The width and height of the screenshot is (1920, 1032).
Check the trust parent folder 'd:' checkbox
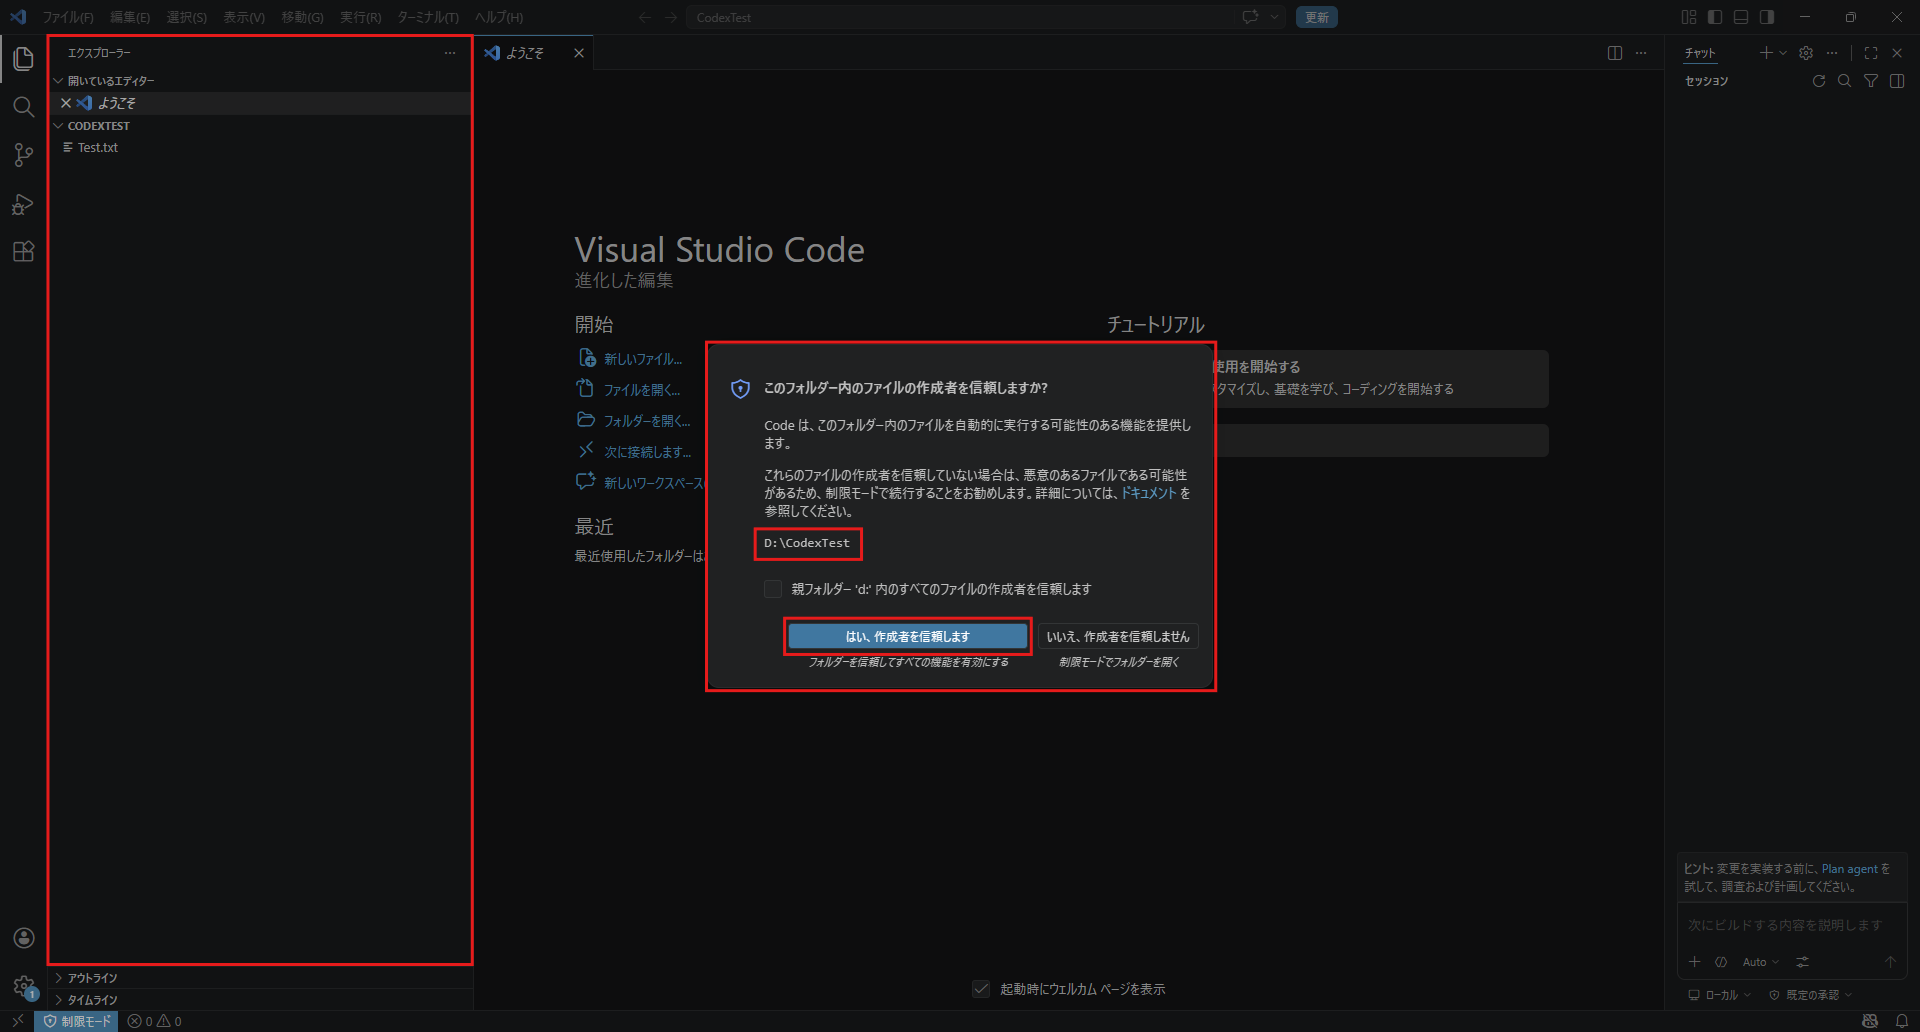tap(773, 589)
